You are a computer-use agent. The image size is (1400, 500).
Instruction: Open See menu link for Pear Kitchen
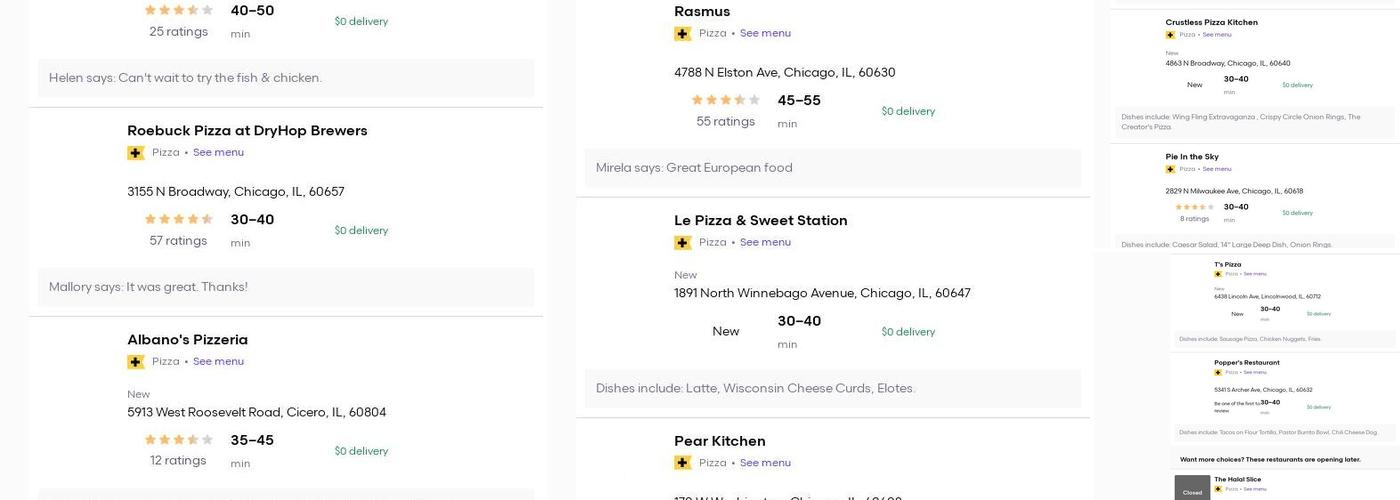(x=765, y=463)
